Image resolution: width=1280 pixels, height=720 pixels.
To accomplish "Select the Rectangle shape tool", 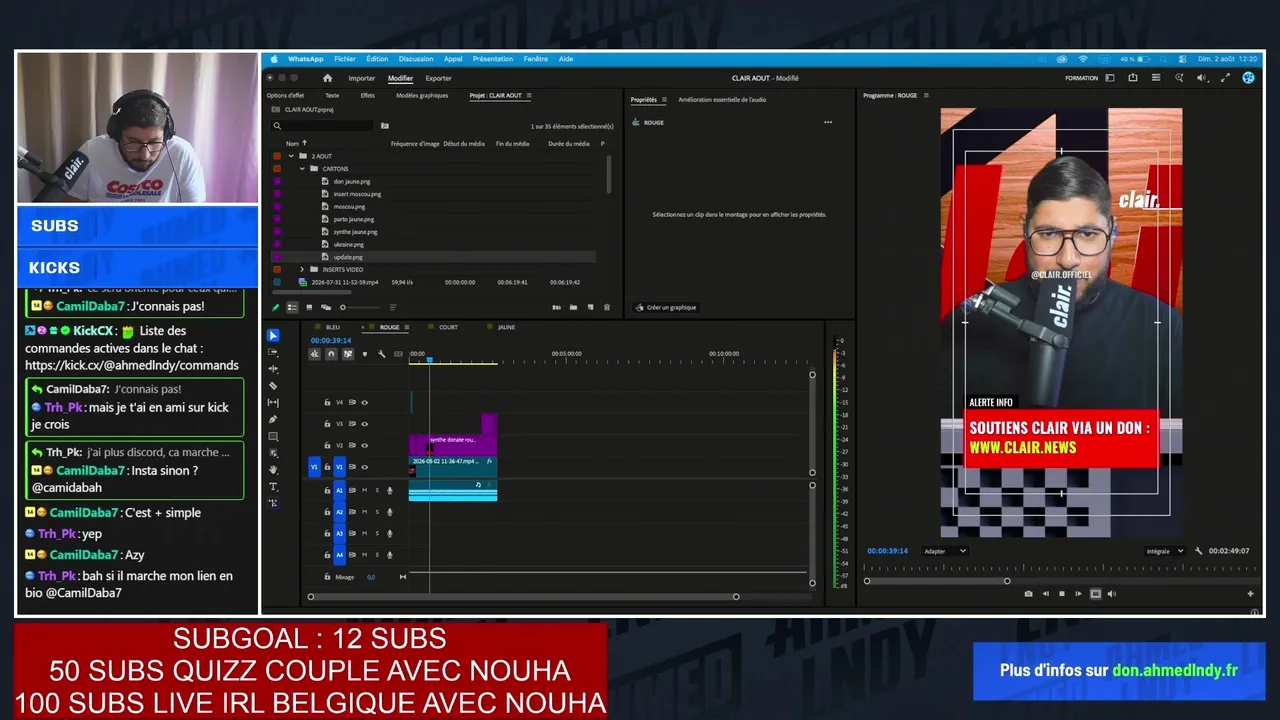I will click(273, 437).
